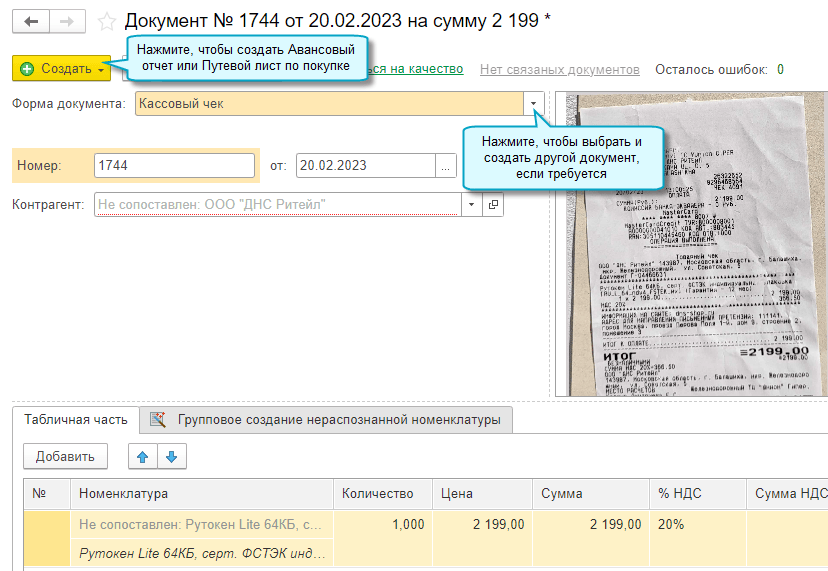The image size is (828, 571).
Task: Click the Нет связанных документов link
Action: 559,69
